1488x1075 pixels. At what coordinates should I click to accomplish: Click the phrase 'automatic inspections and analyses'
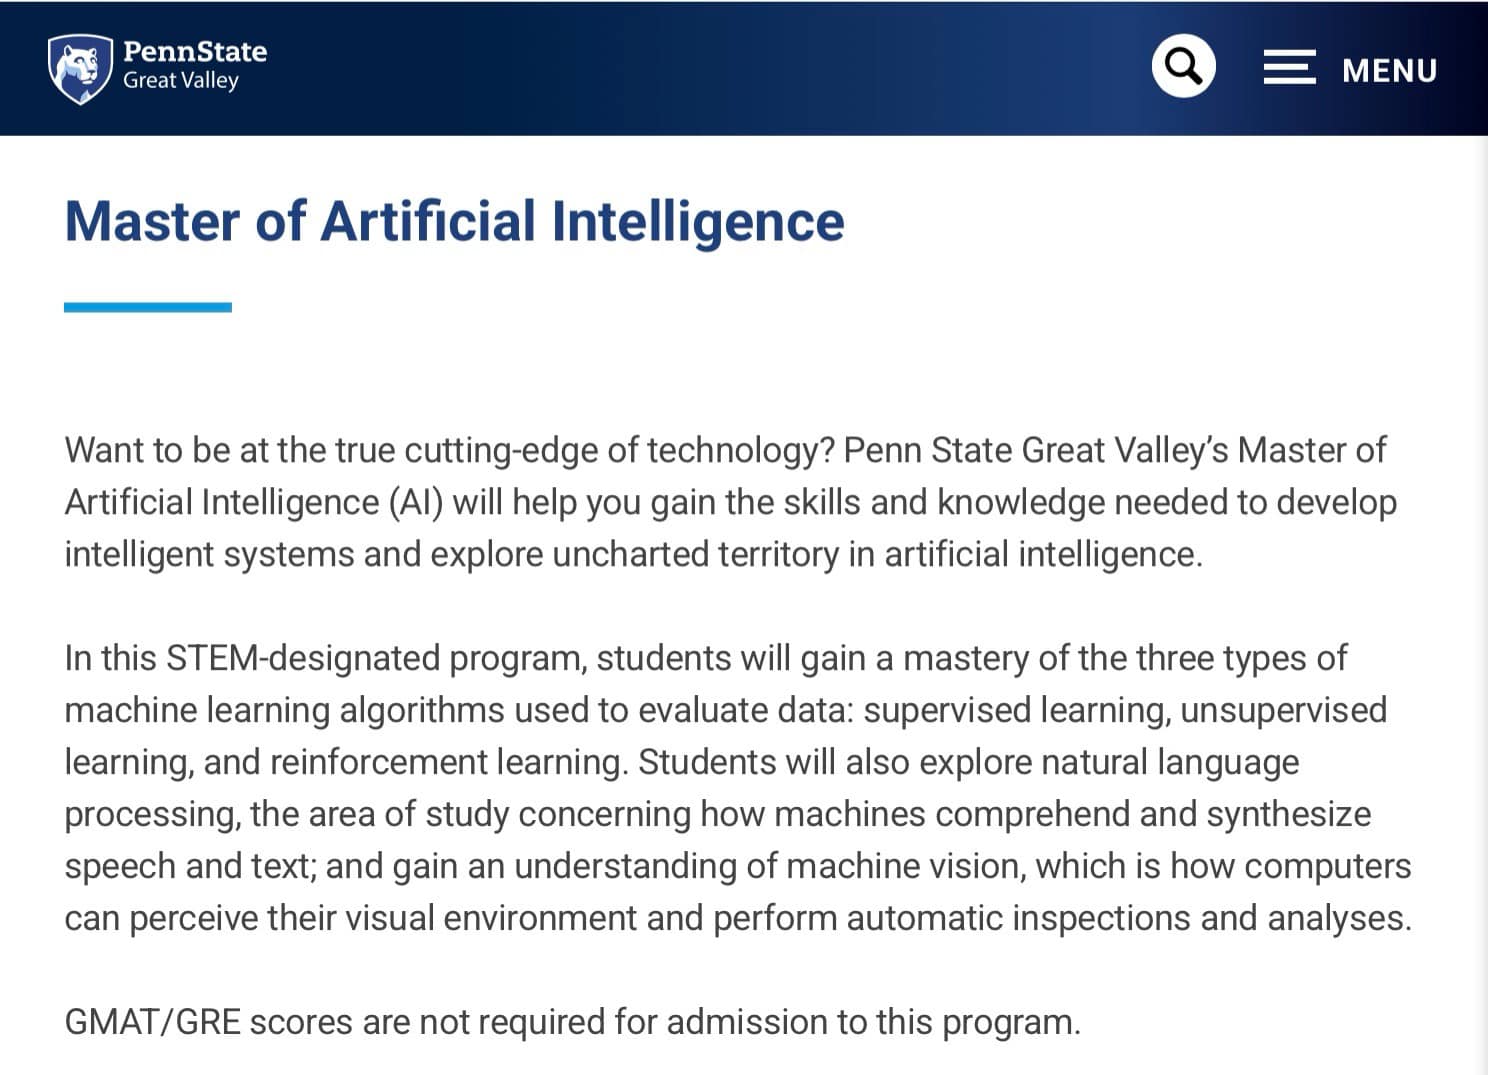[x=1129, y=918]
